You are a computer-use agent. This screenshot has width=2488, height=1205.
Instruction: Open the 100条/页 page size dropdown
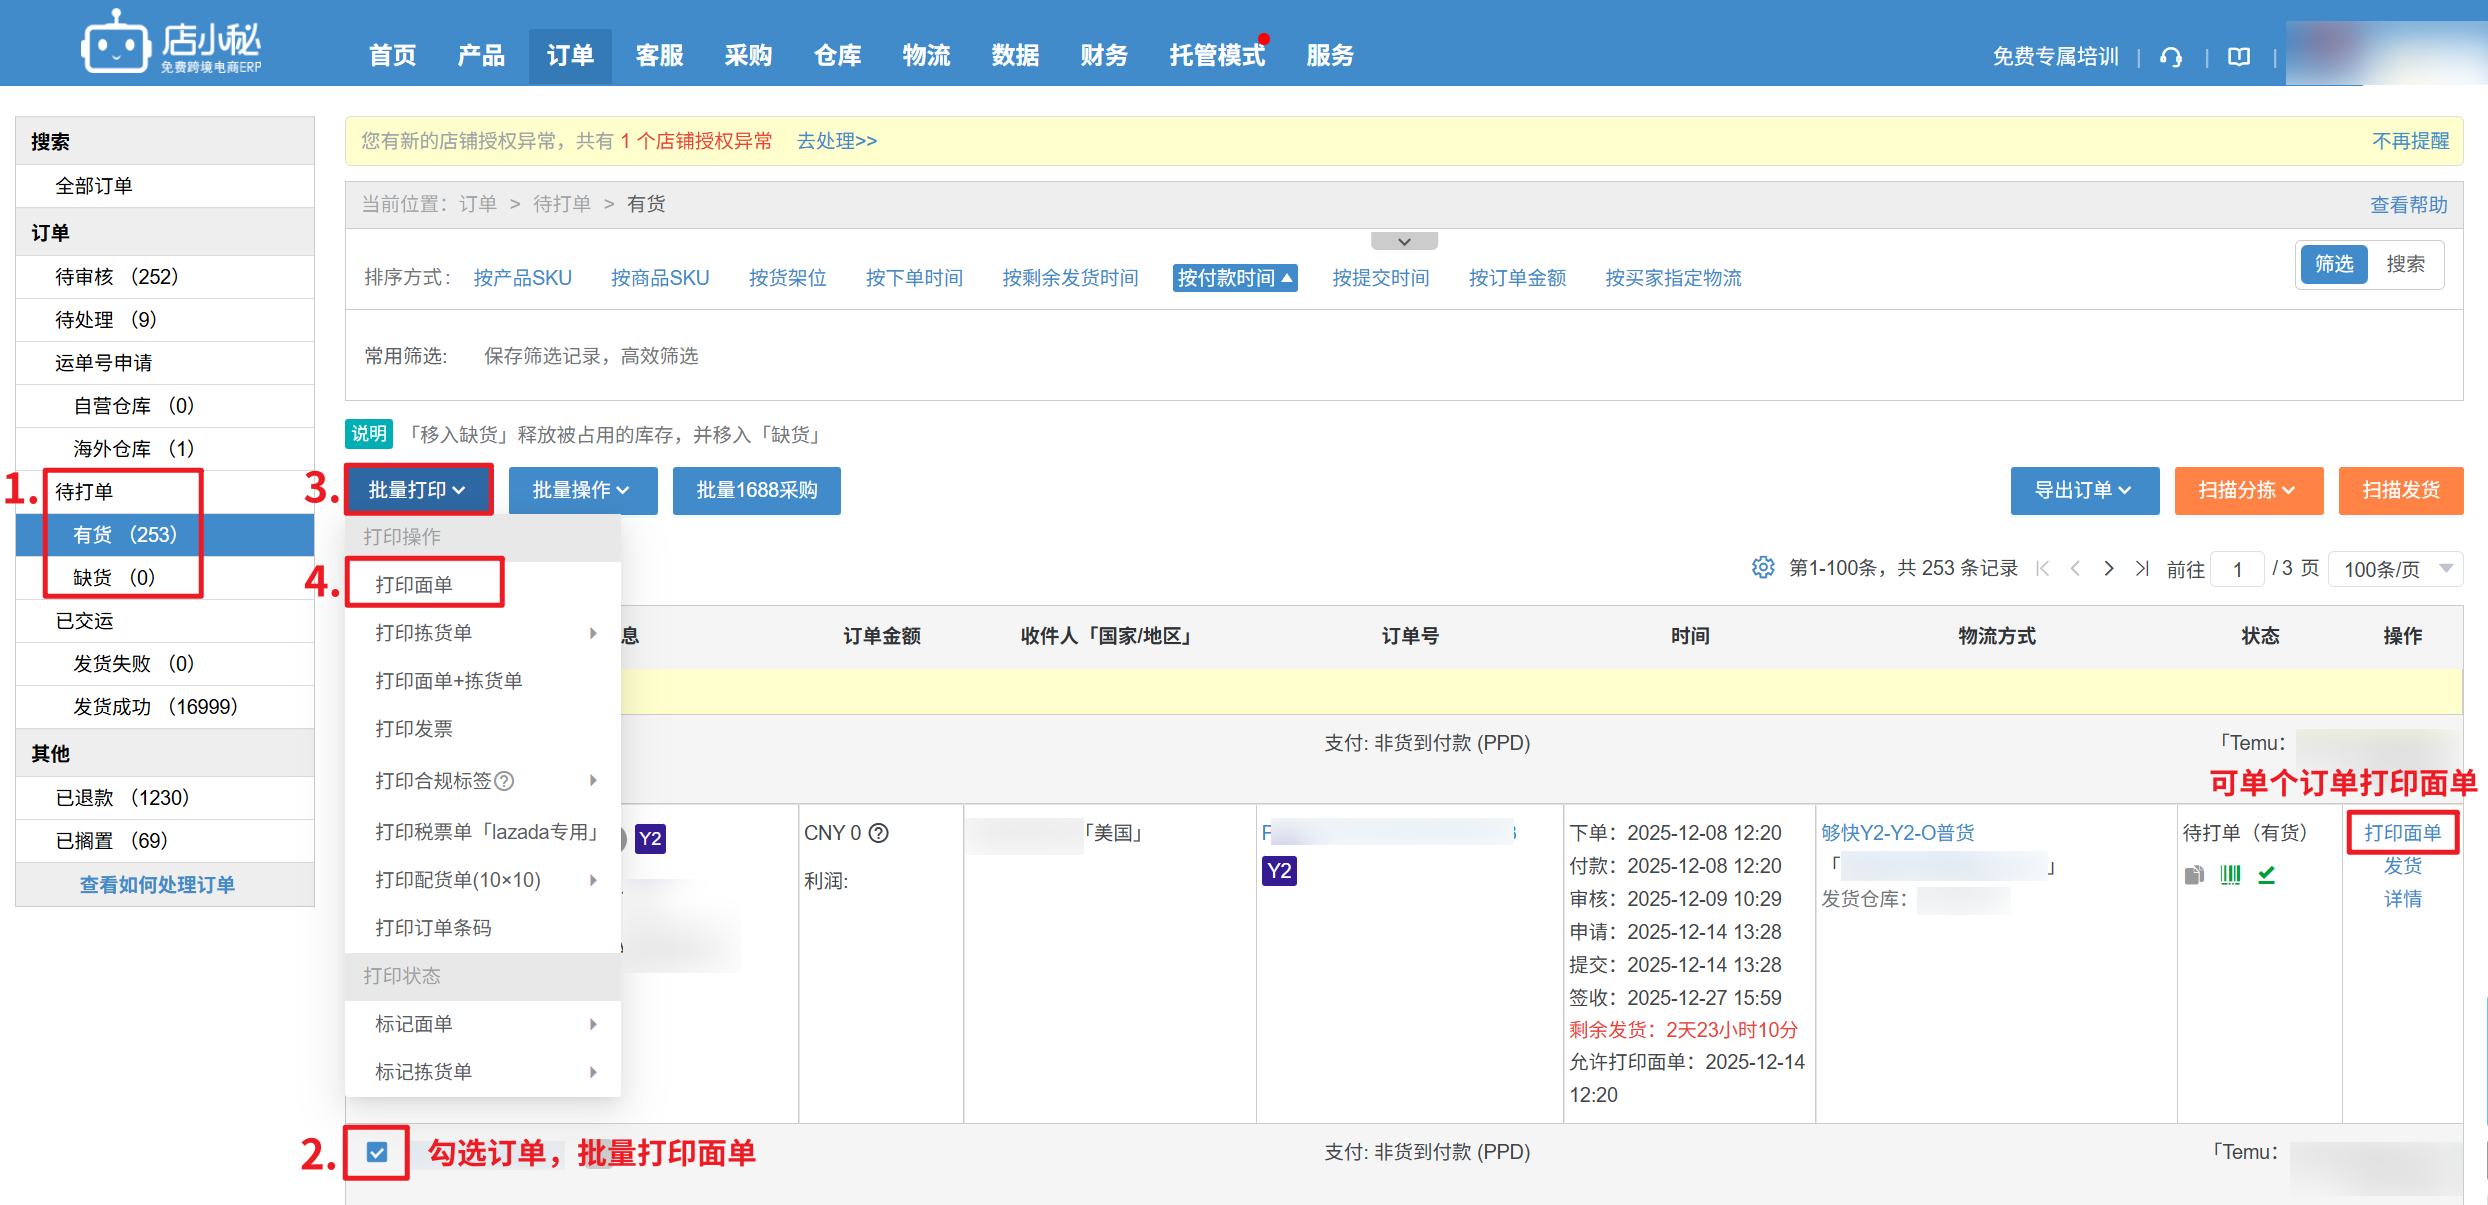pos(2394,569)
